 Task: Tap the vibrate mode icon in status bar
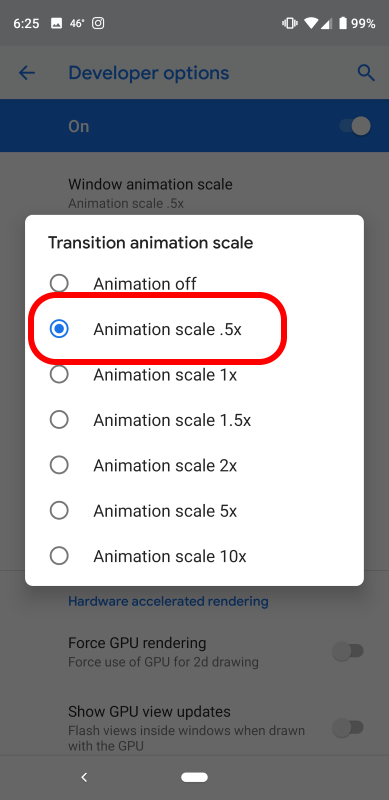click(x=289, y=23)
